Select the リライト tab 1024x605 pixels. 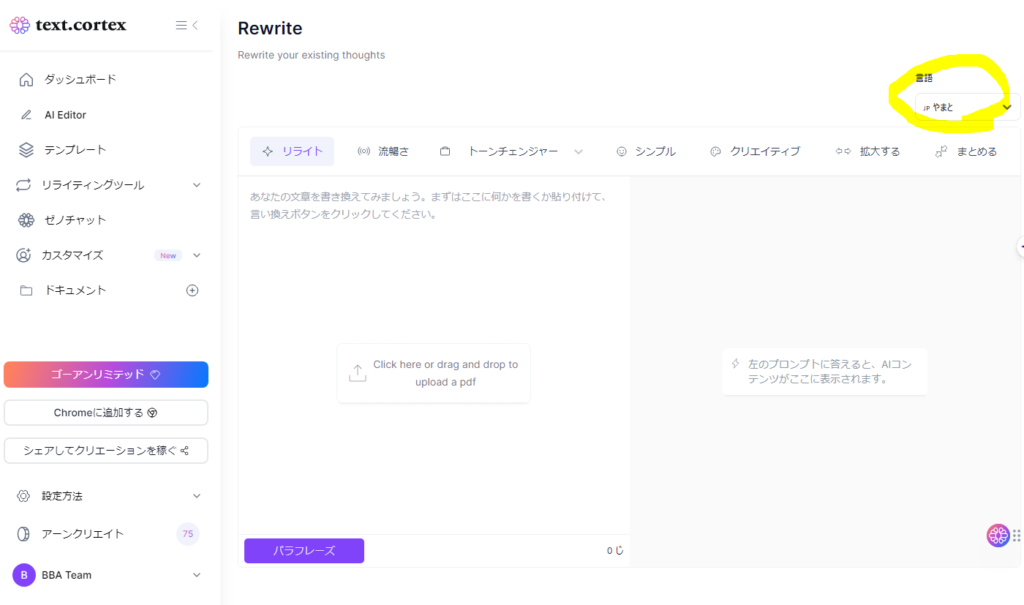click(x=292, y=152)
